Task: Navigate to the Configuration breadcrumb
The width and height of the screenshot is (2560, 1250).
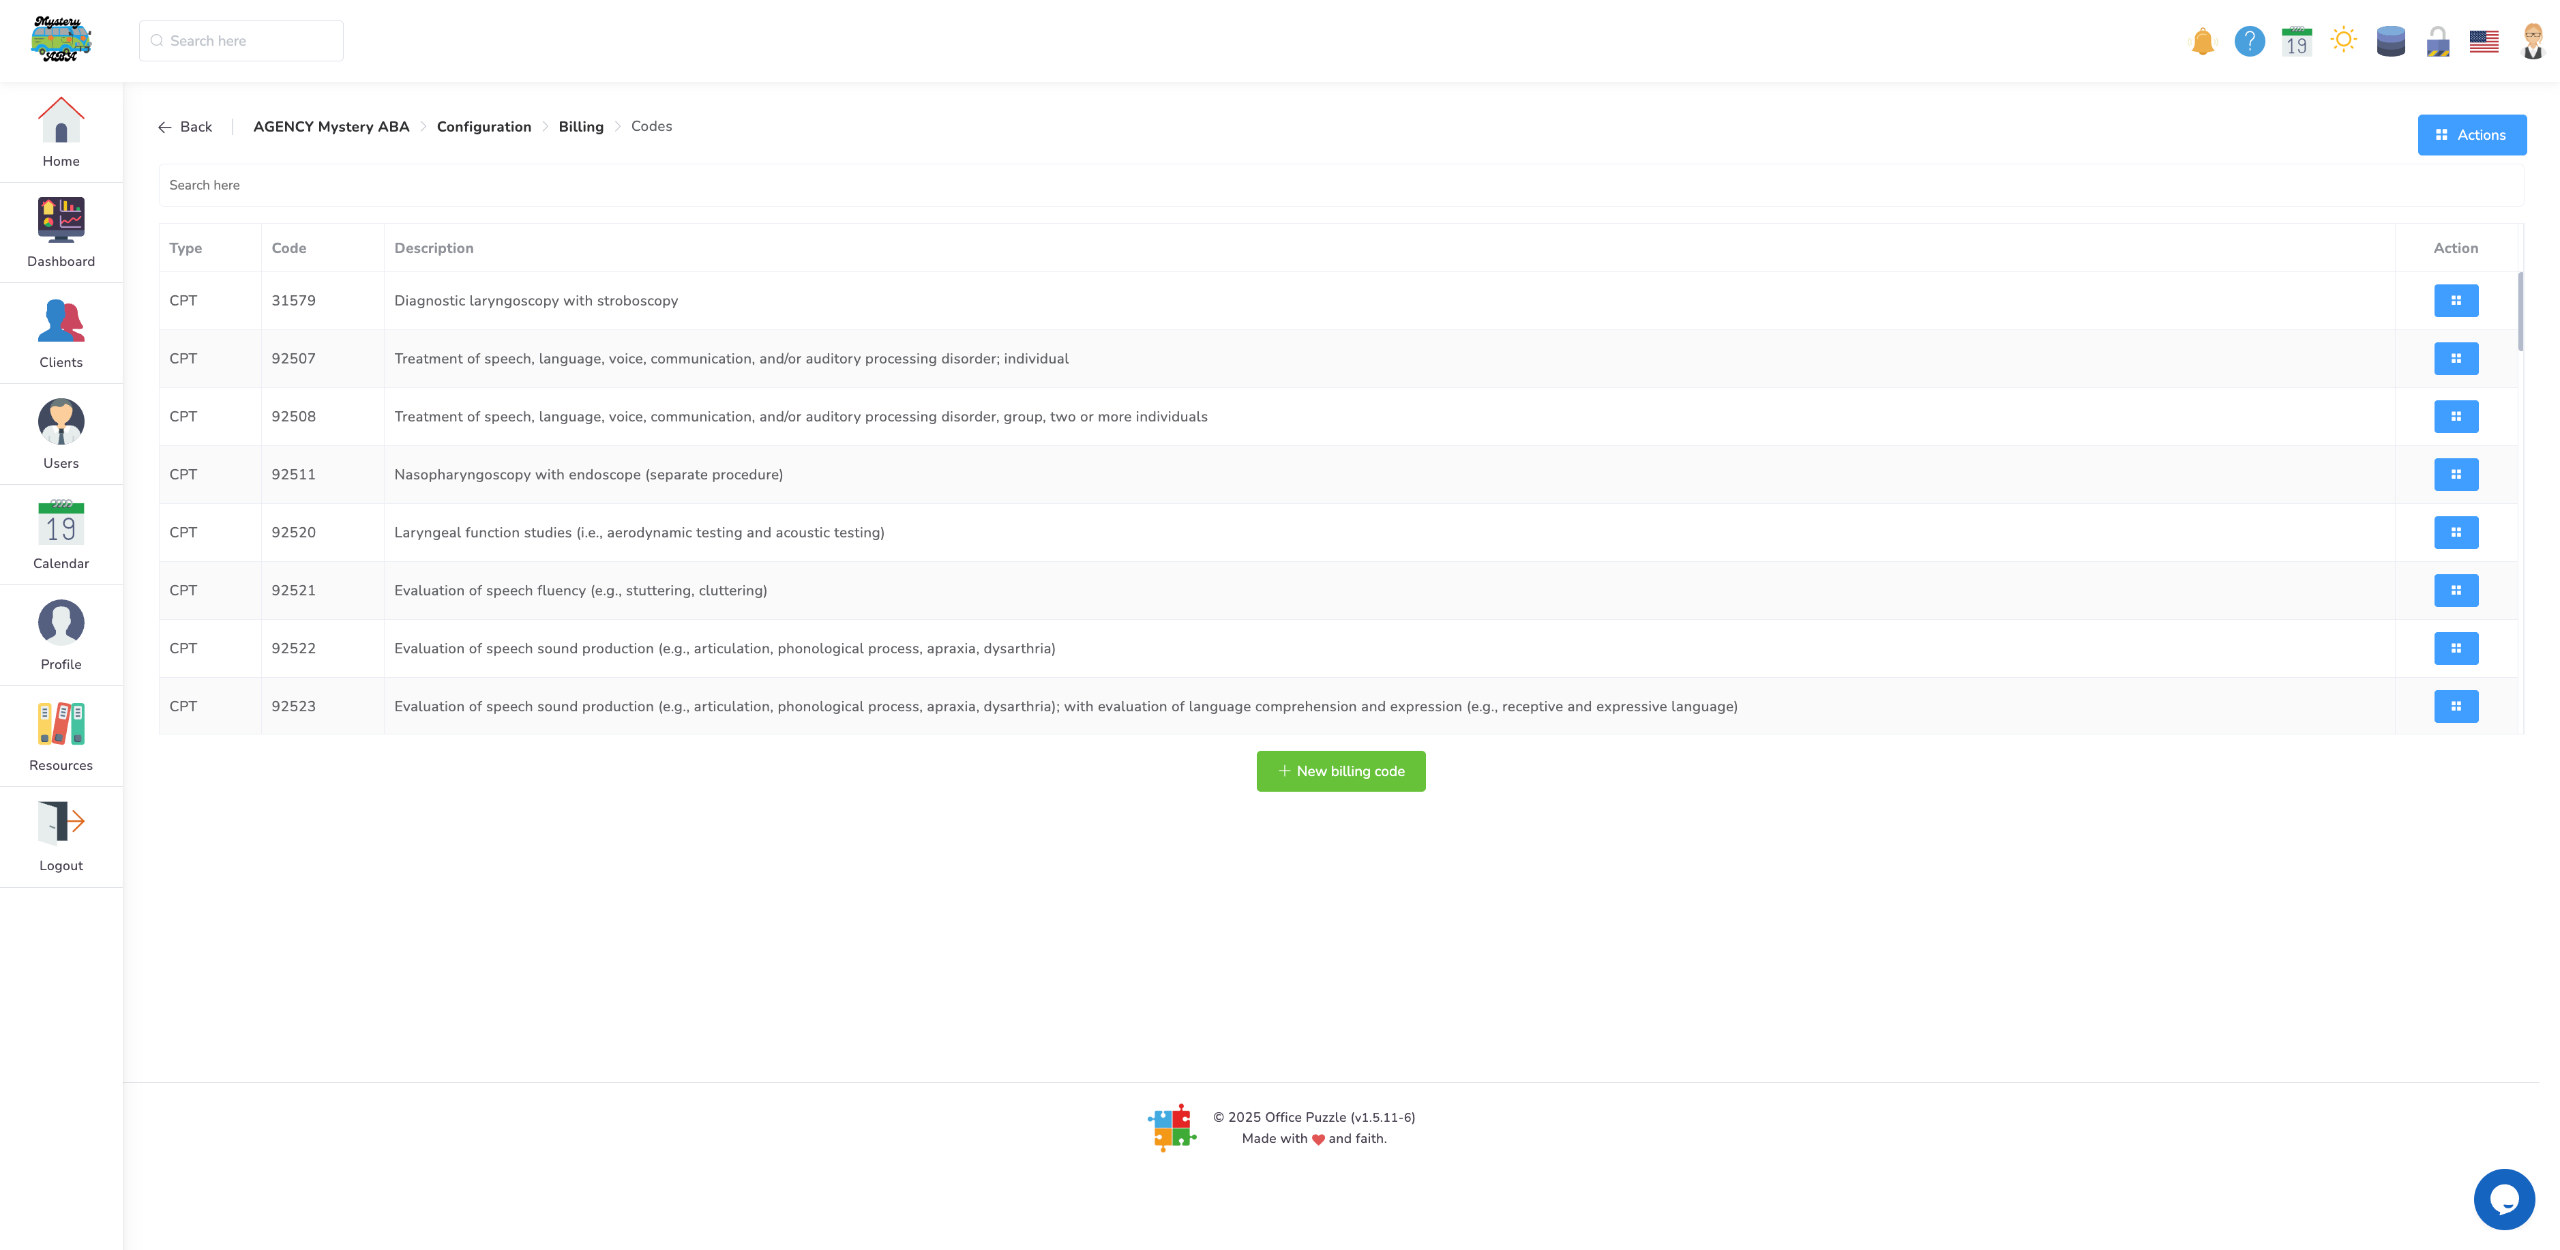Action: [484, 127]
